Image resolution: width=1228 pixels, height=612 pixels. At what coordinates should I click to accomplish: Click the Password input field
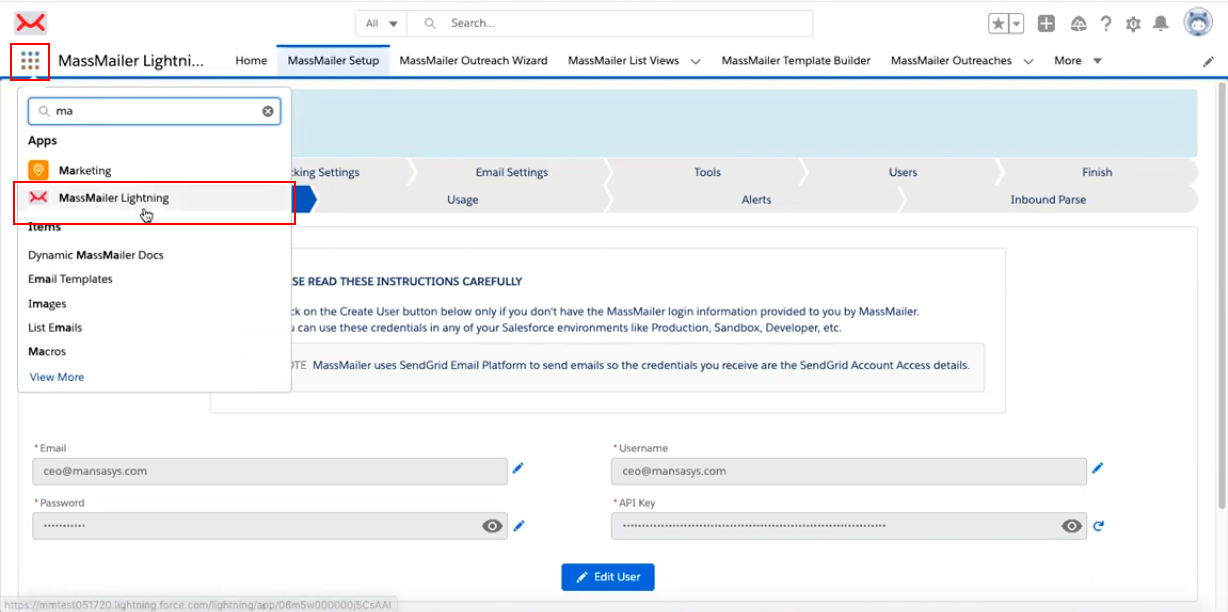tap(270, 526)
